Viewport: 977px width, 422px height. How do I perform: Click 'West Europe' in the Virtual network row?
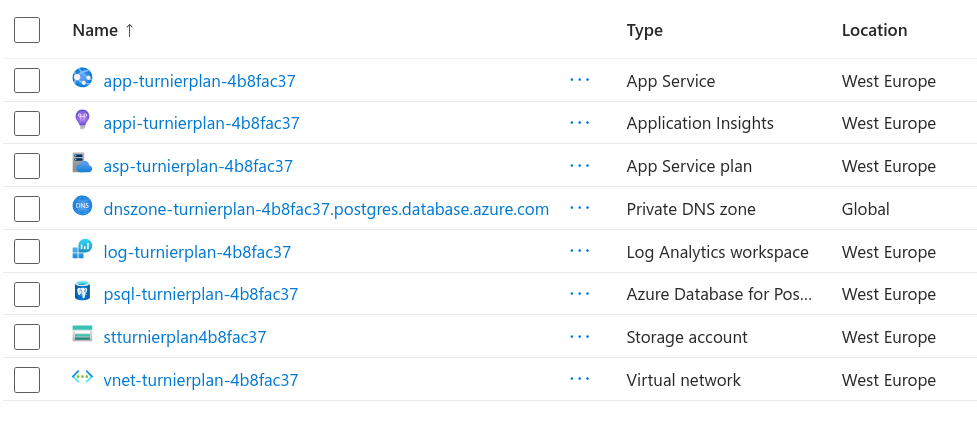click(x=889, y=380)
